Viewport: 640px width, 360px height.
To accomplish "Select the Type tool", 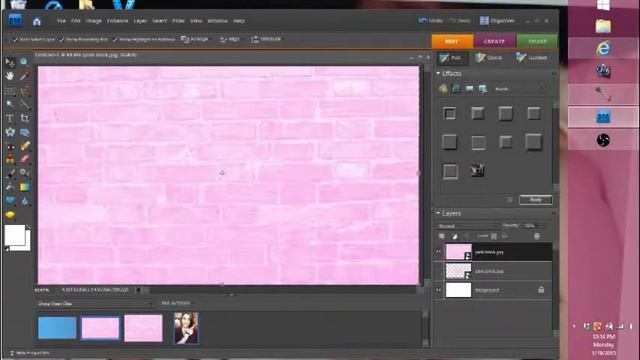I will point(10,118).
